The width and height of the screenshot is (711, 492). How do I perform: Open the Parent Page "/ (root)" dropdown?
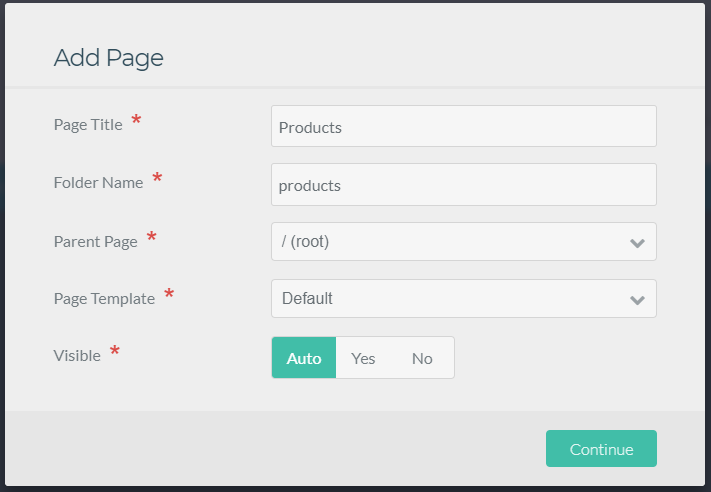(x=450, y=242)
